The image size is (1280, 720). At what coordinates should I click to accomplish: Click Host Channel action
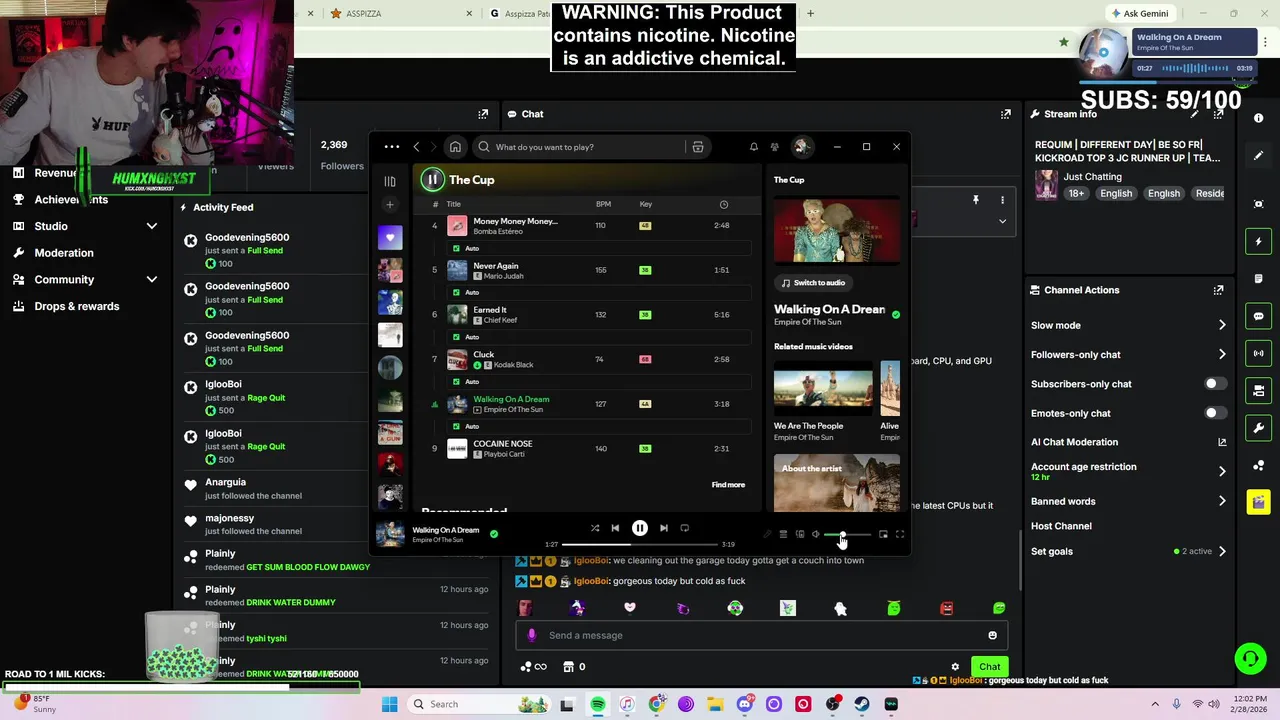click(1061, 526)
